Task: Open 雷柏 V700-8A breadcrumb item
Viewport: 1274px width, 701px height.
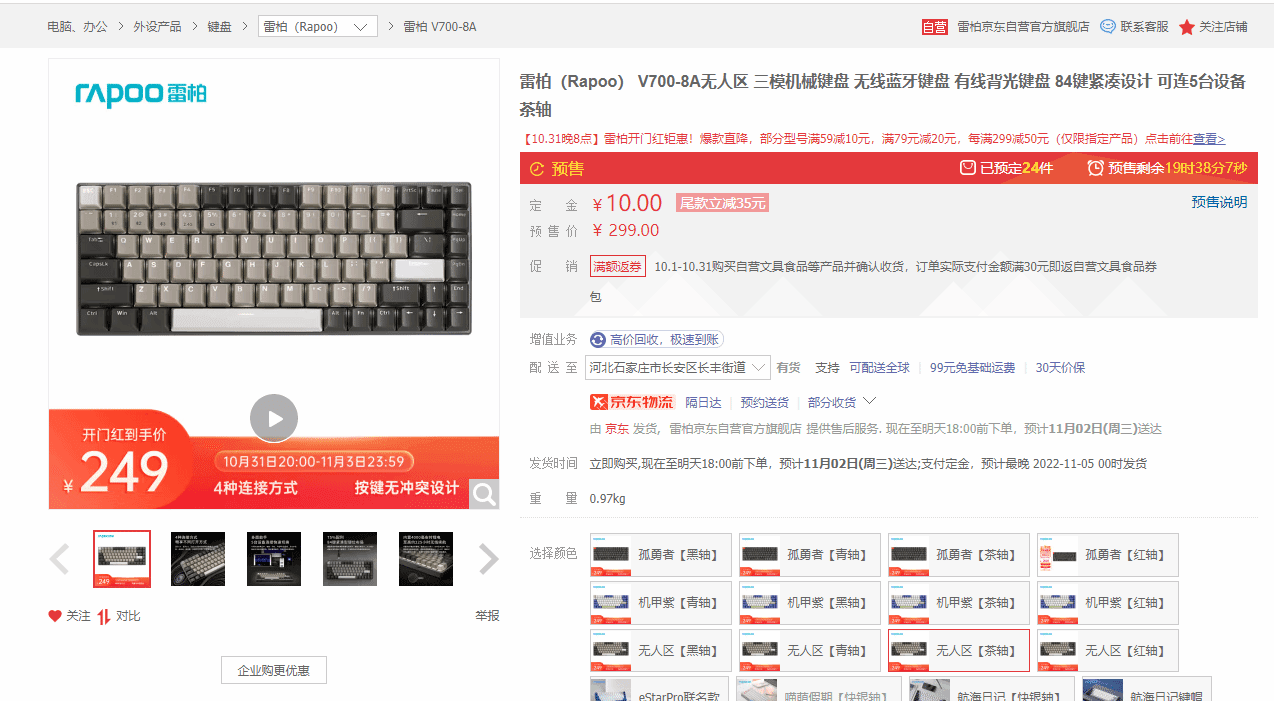Action: (x=440, y=27)
